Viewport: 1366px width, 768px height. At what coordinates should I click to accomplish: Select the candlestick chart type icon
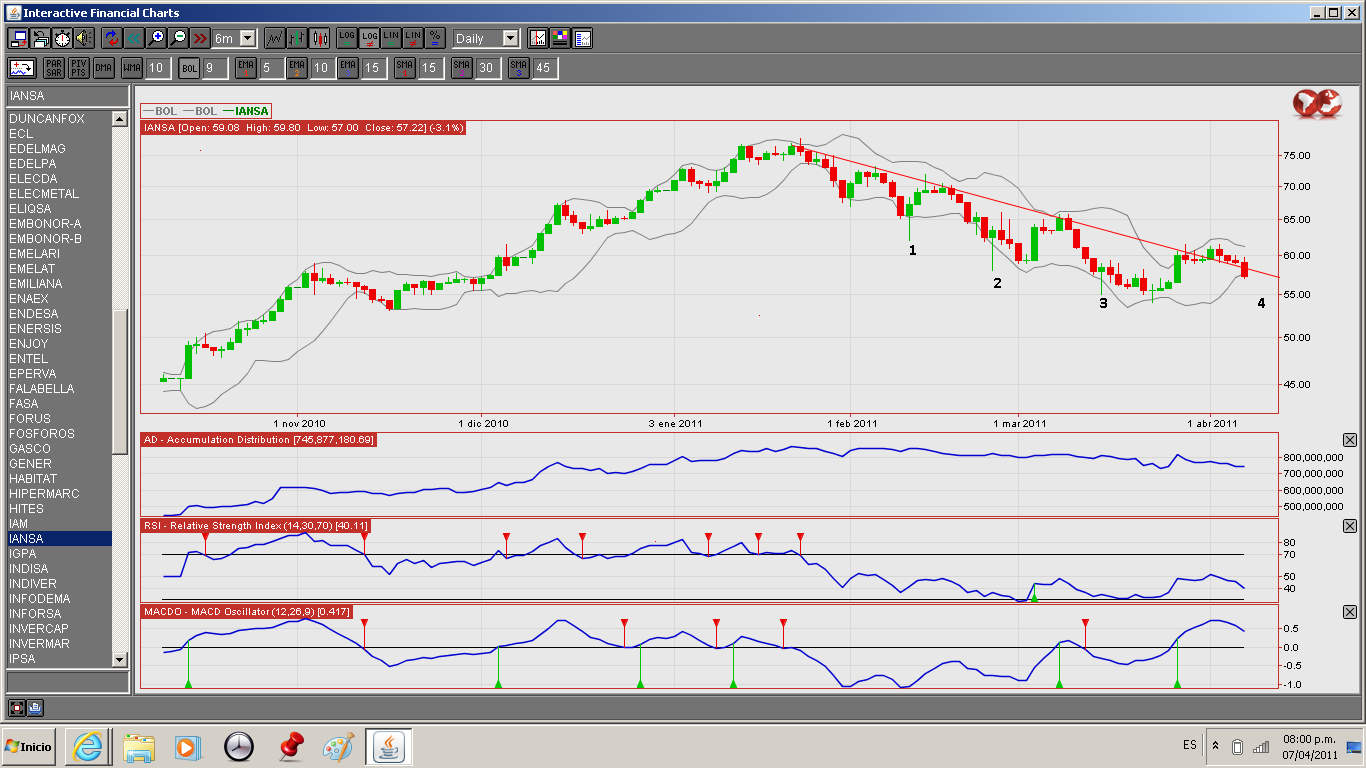click(x=320, y=38)
